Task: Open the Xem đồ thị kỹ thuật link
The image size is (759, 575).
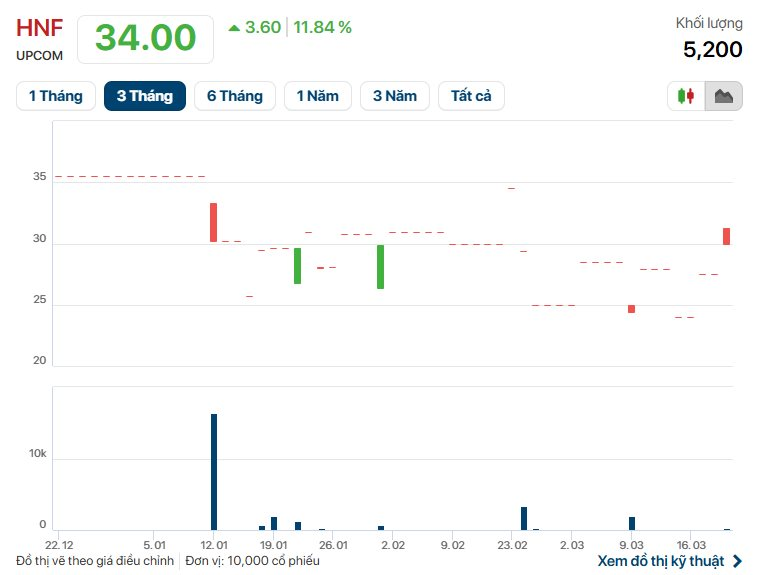Action: pyautogui.click(x=660, y=561)
